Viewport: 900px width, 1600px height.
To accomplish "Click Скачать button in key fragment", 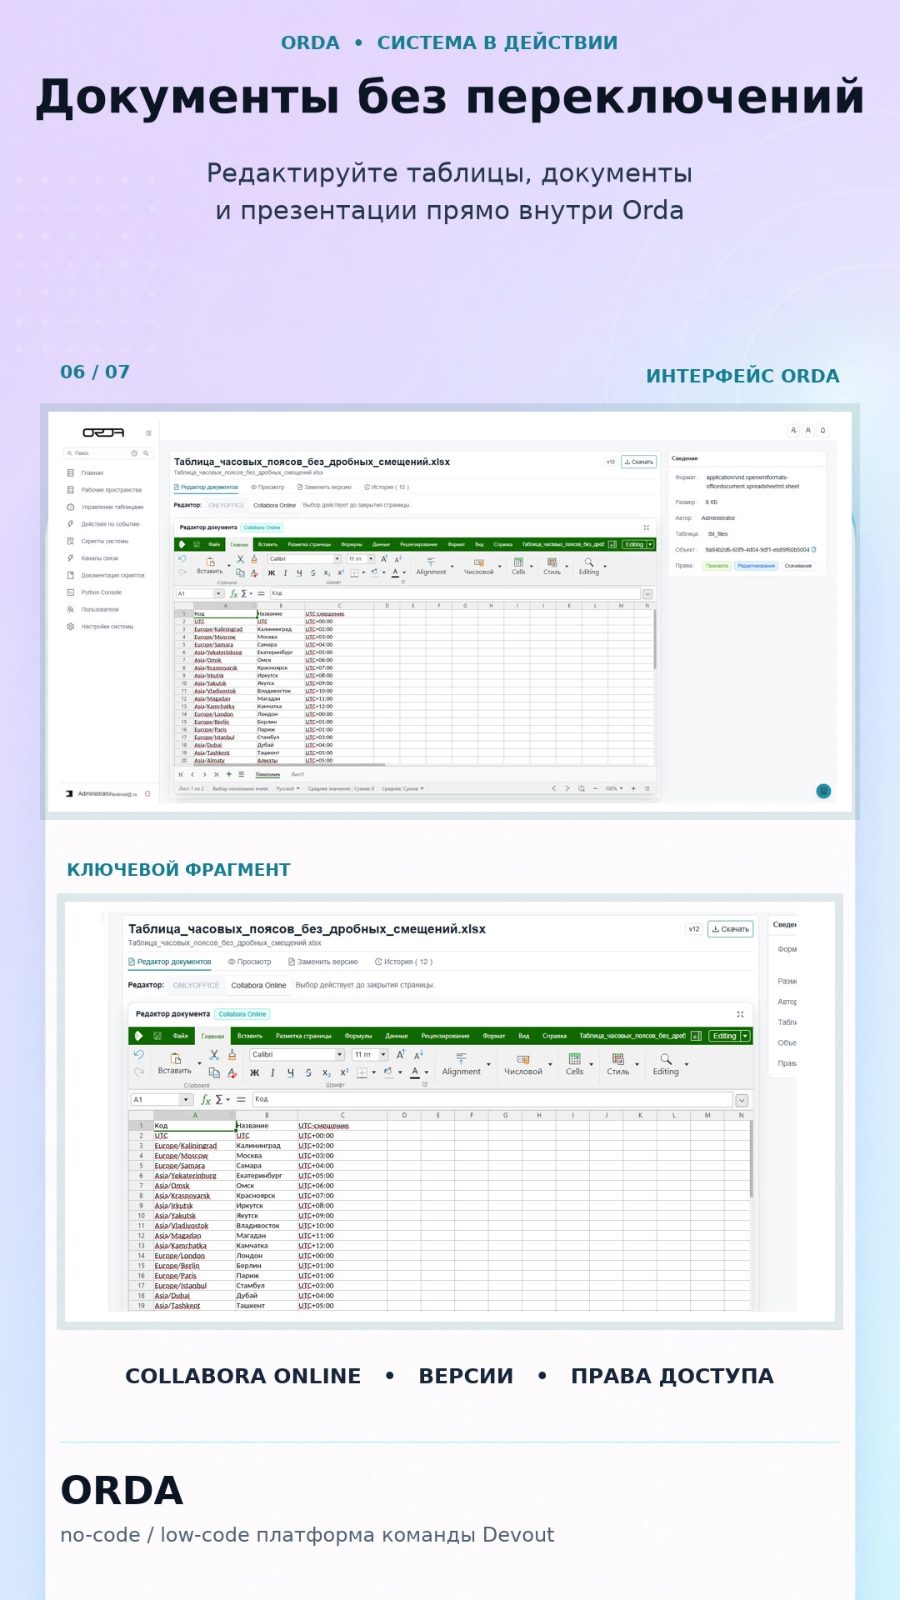I will (730, 929).
